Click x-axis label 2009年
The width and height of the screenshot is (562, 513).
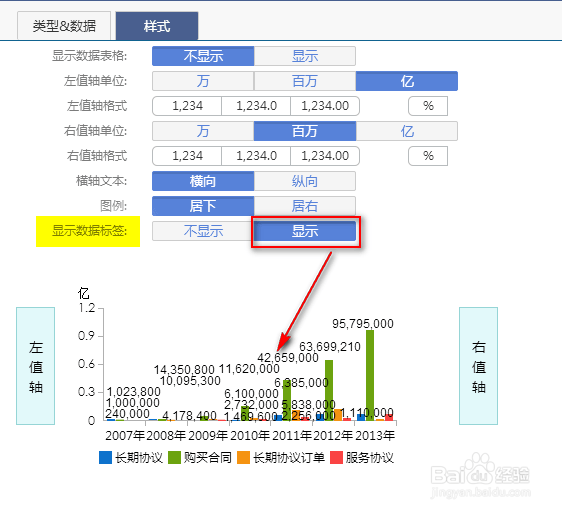click(208, 436)
